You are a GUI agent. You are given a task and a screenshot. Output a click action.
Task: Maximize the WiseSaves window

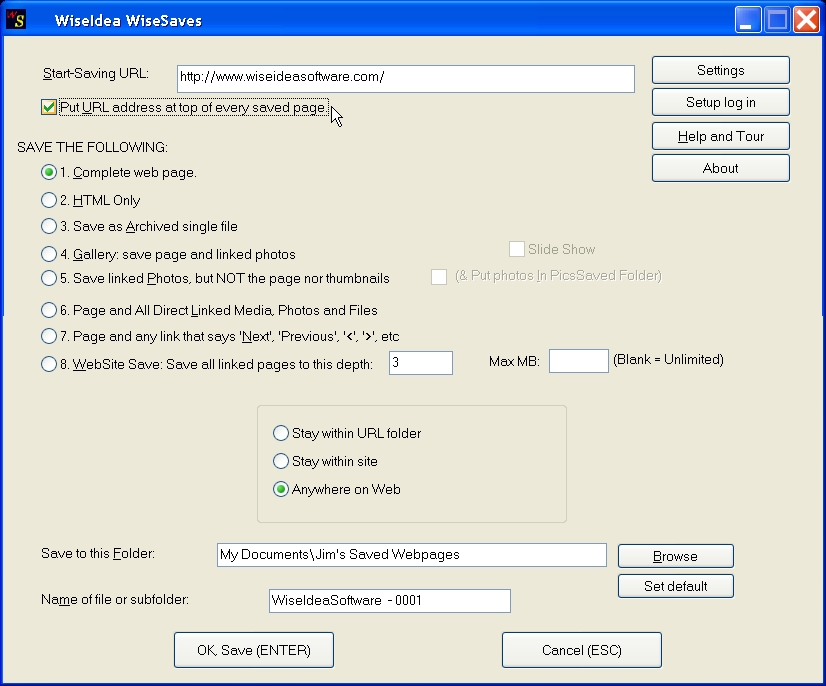click(x=777, y=20)
